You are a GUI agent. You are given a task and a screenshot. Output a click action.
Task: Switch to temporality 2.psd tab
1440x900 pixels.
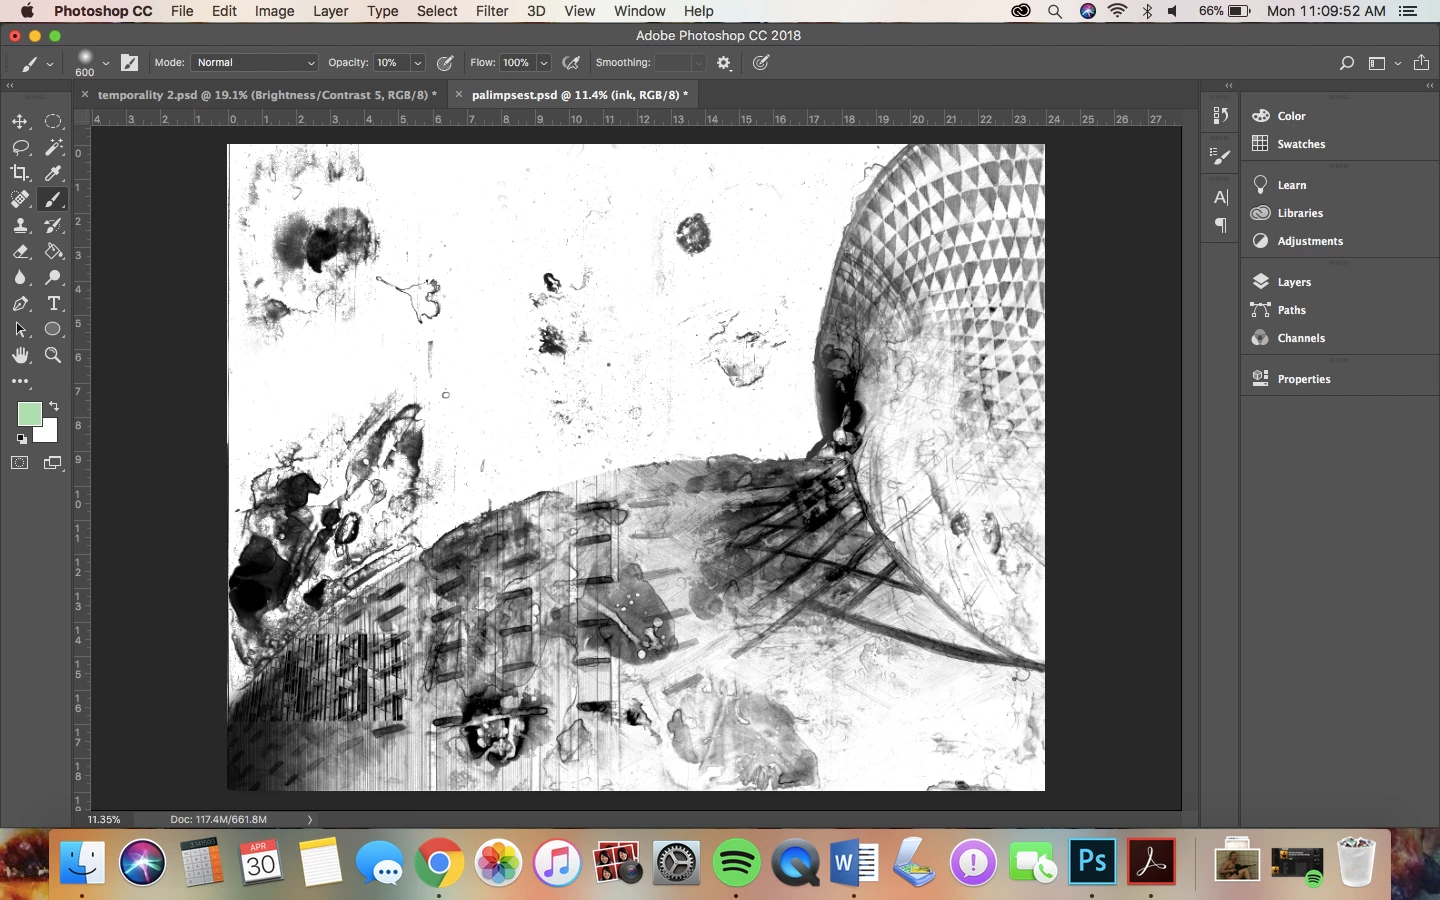pos(267,95)
